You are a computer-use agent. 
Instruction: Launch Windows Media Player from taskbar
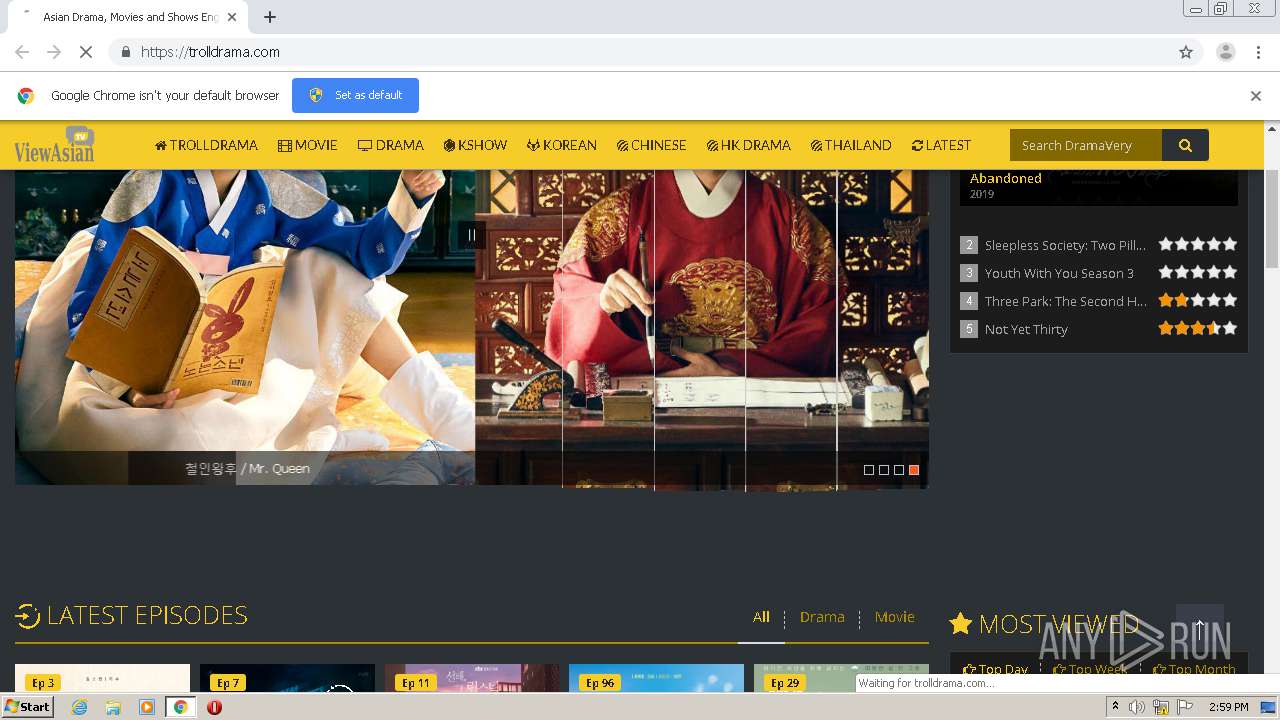pyautogui.click(x=147, y=707)
